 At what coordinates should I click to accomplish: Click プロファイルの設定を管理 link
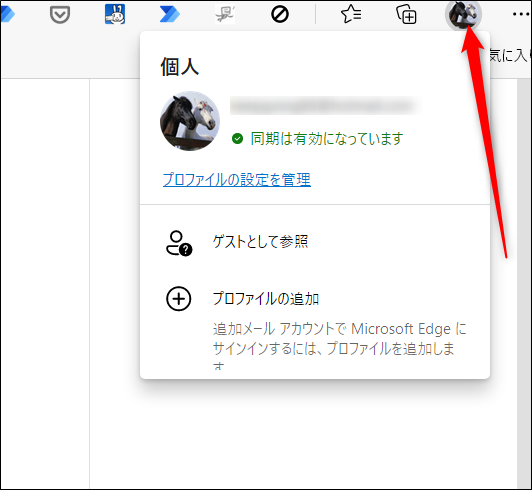coord(237,180)
